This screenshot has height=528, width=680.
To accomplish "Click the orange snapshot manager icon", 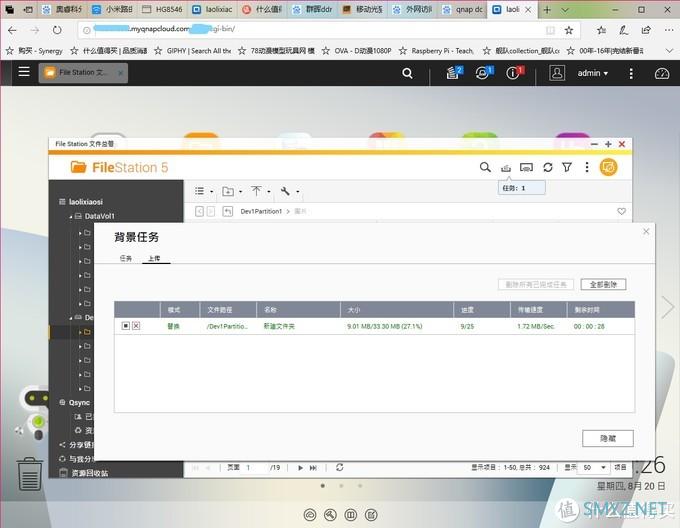I will click(608, 167).
